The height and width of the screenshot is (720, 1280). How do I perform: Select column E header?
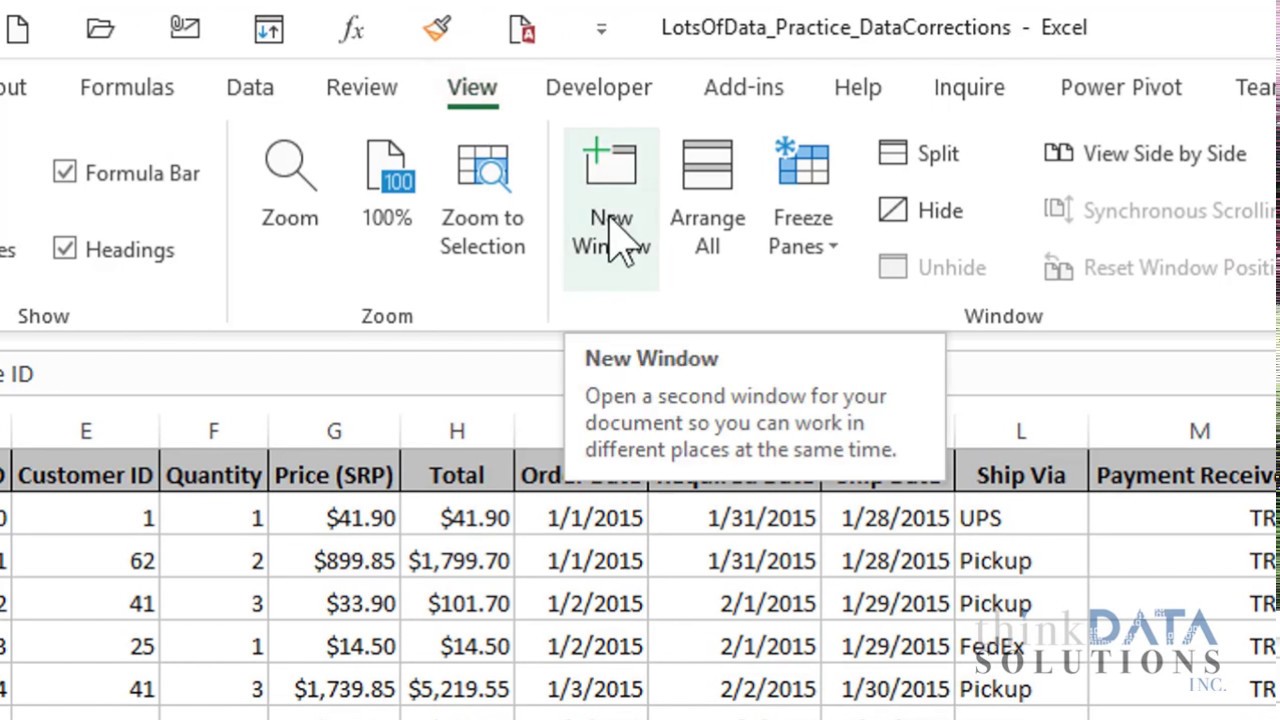85,431
